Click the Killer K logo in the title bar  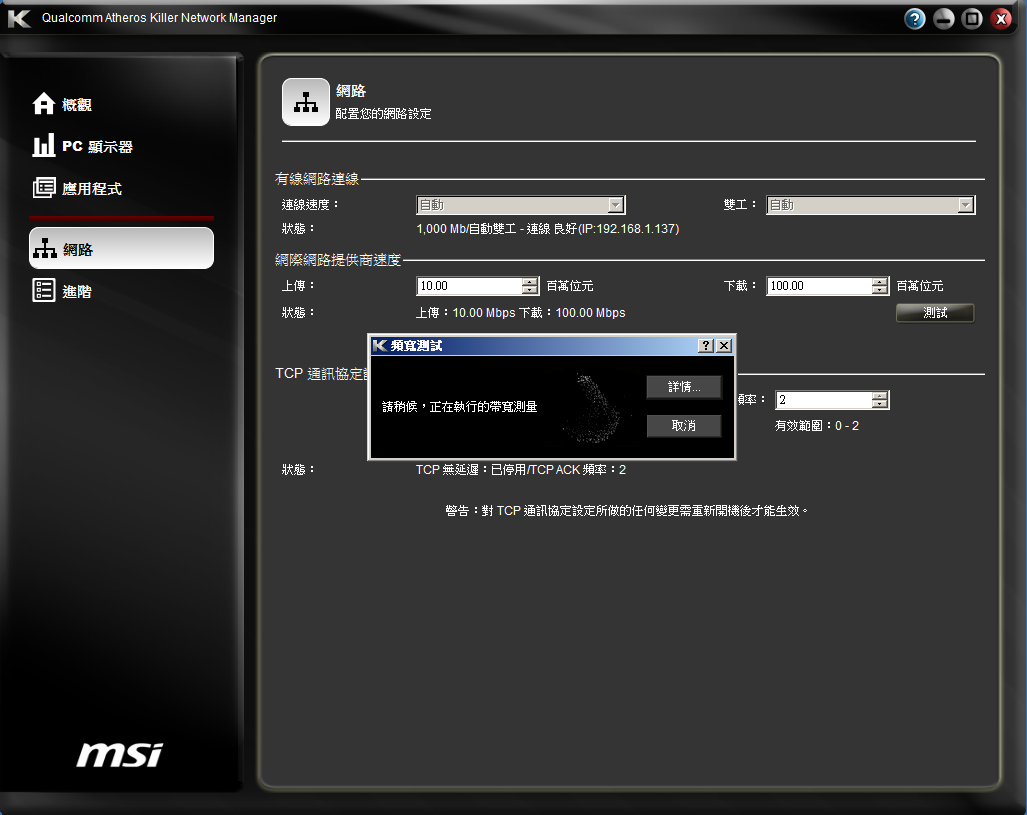tap(19, 18)
